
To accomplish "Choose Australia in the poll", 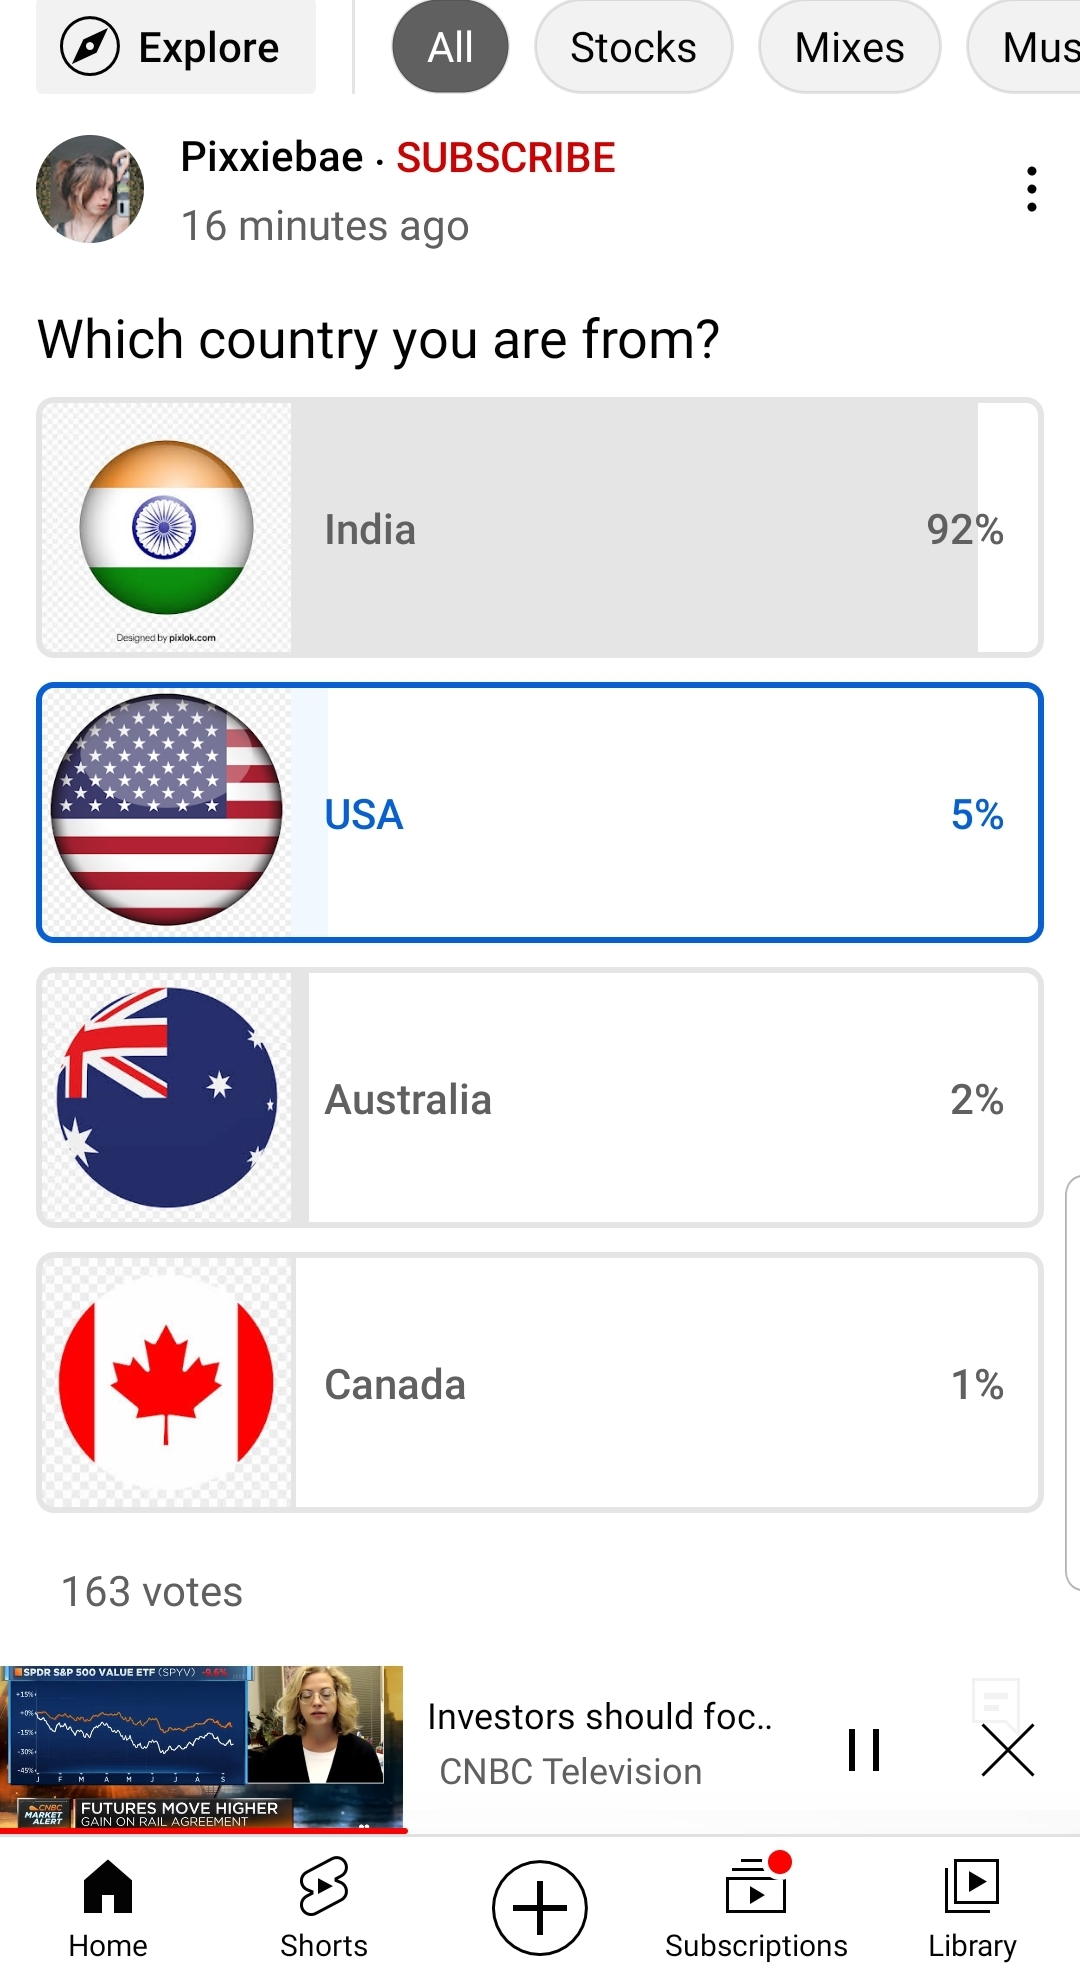I will pos(540,1098).
